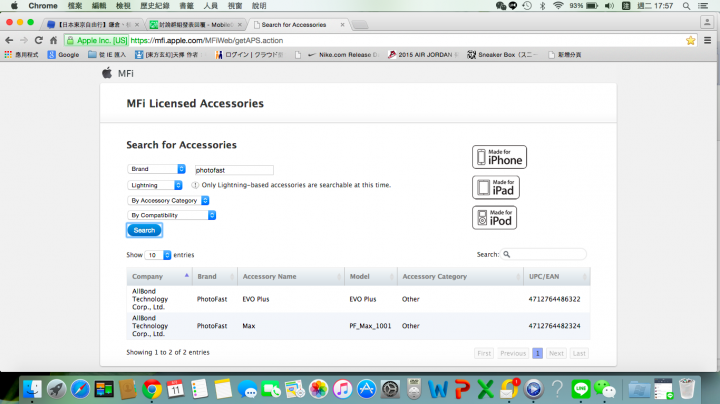Screen dimensions: 720x404
Task: Open iTunes from the Dock
Action: pyautogui.click(x=343, y=389)
